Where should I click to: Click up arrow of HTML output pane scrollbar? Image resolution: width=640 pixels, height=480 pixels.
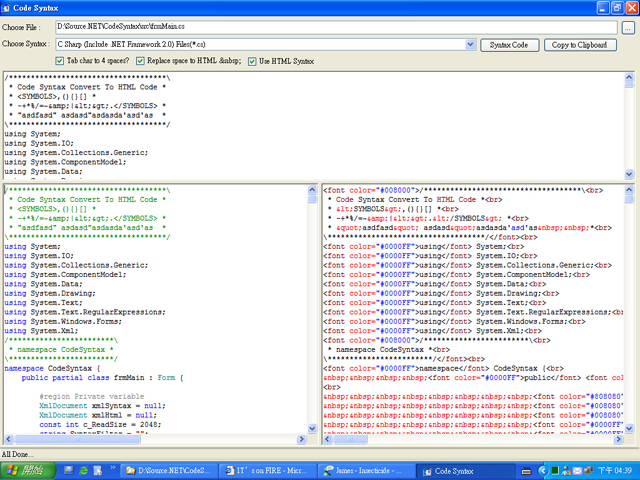pyautogui.click(x=629, y=189)
